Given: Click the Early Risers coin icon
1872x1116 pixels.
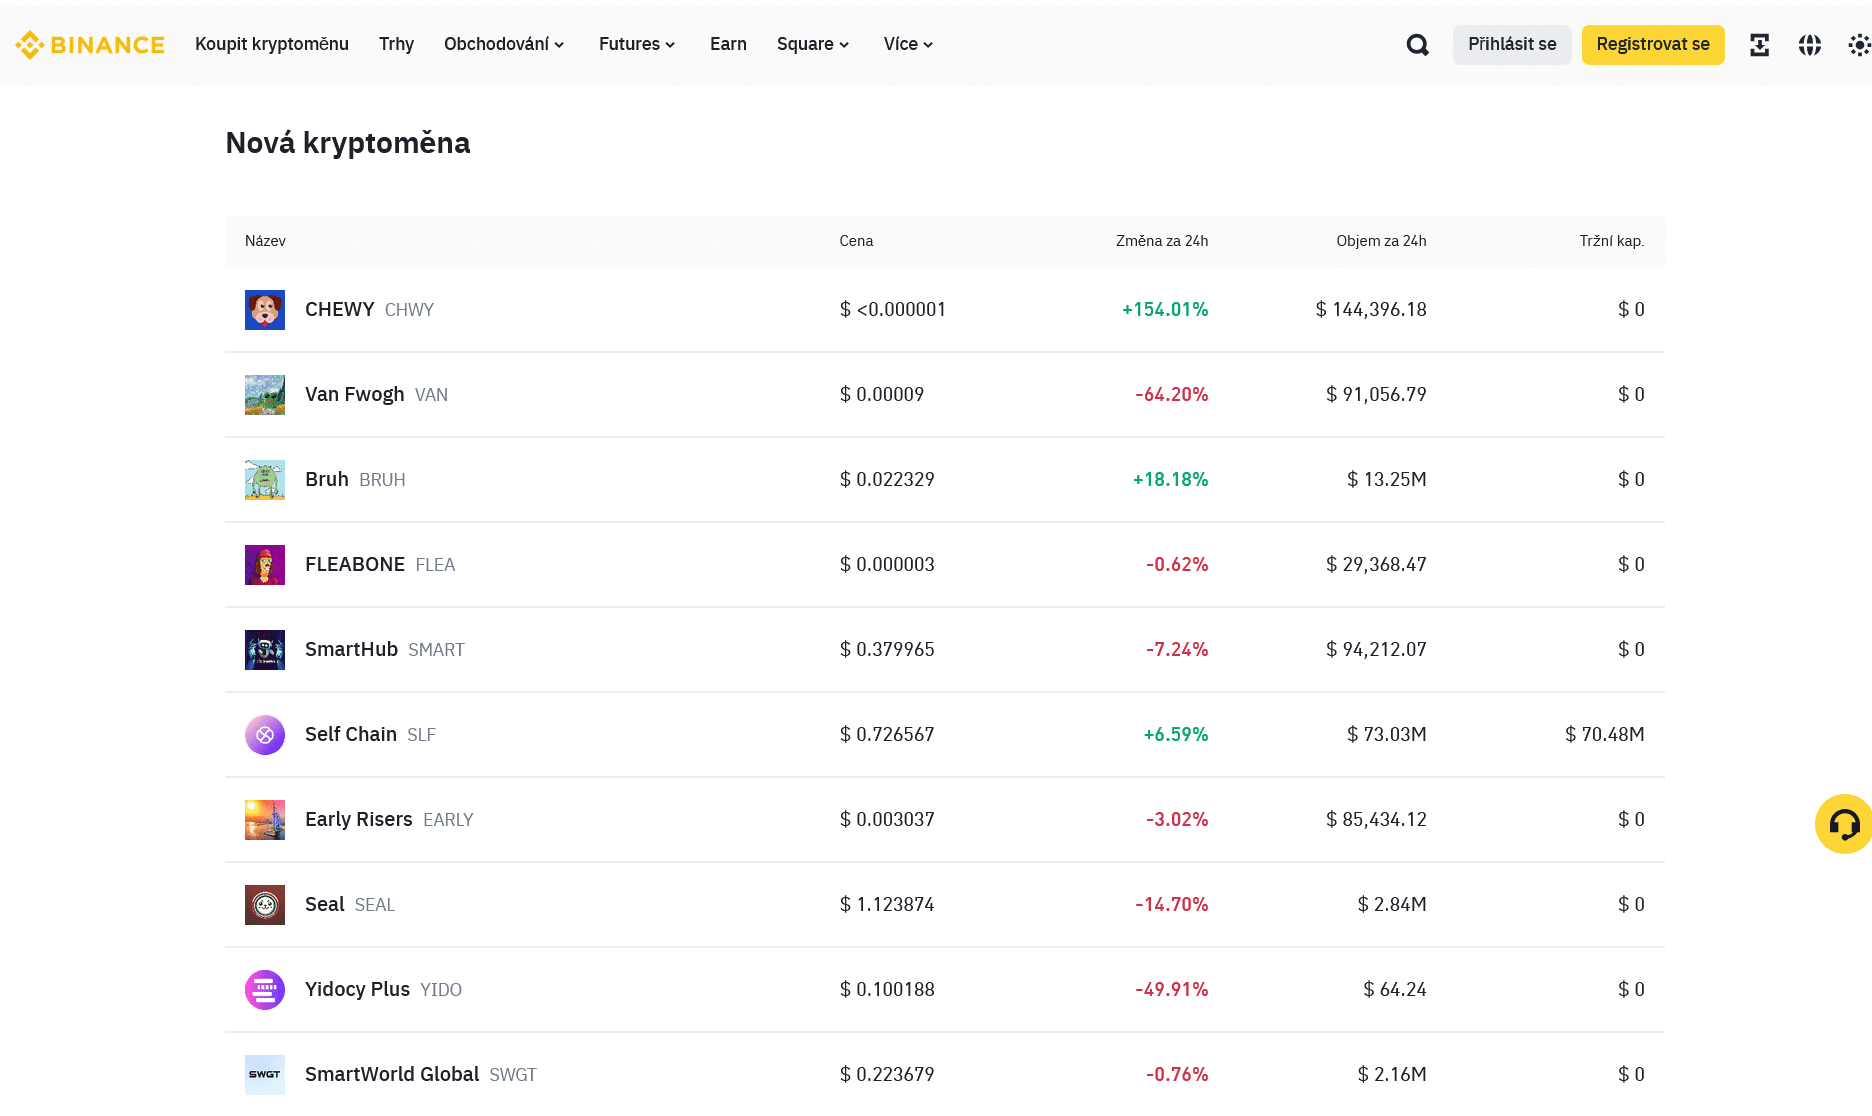Looking at the screenshot, I should tap(265, 820).
